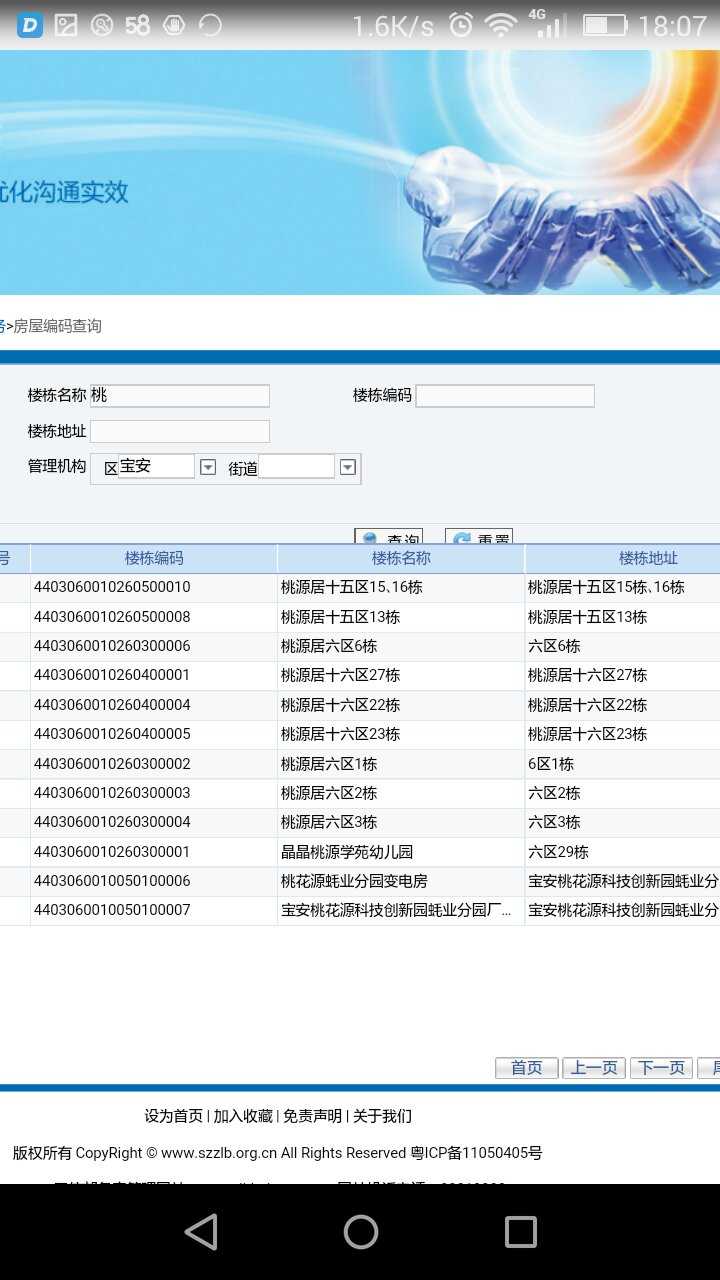Tap the hand icon in status bar

click(x=174, y=25)
